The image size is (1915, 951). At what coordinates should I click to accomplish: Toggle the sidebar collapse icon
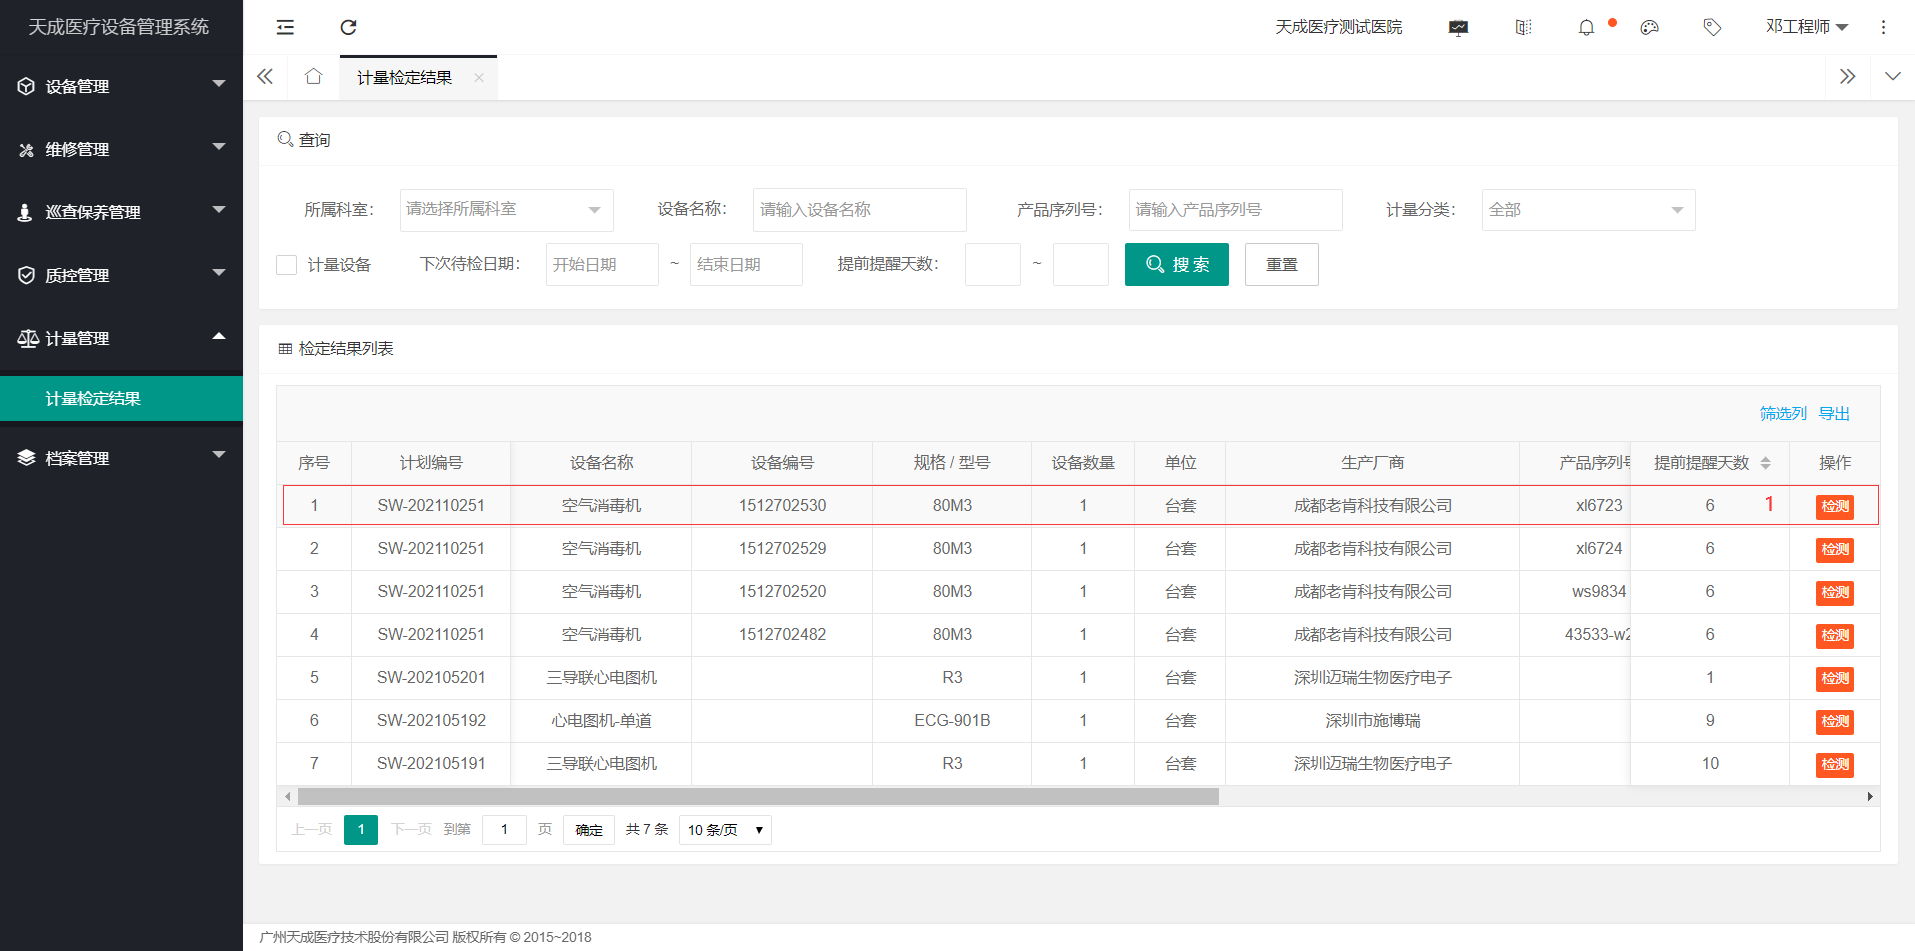point(285,27)
